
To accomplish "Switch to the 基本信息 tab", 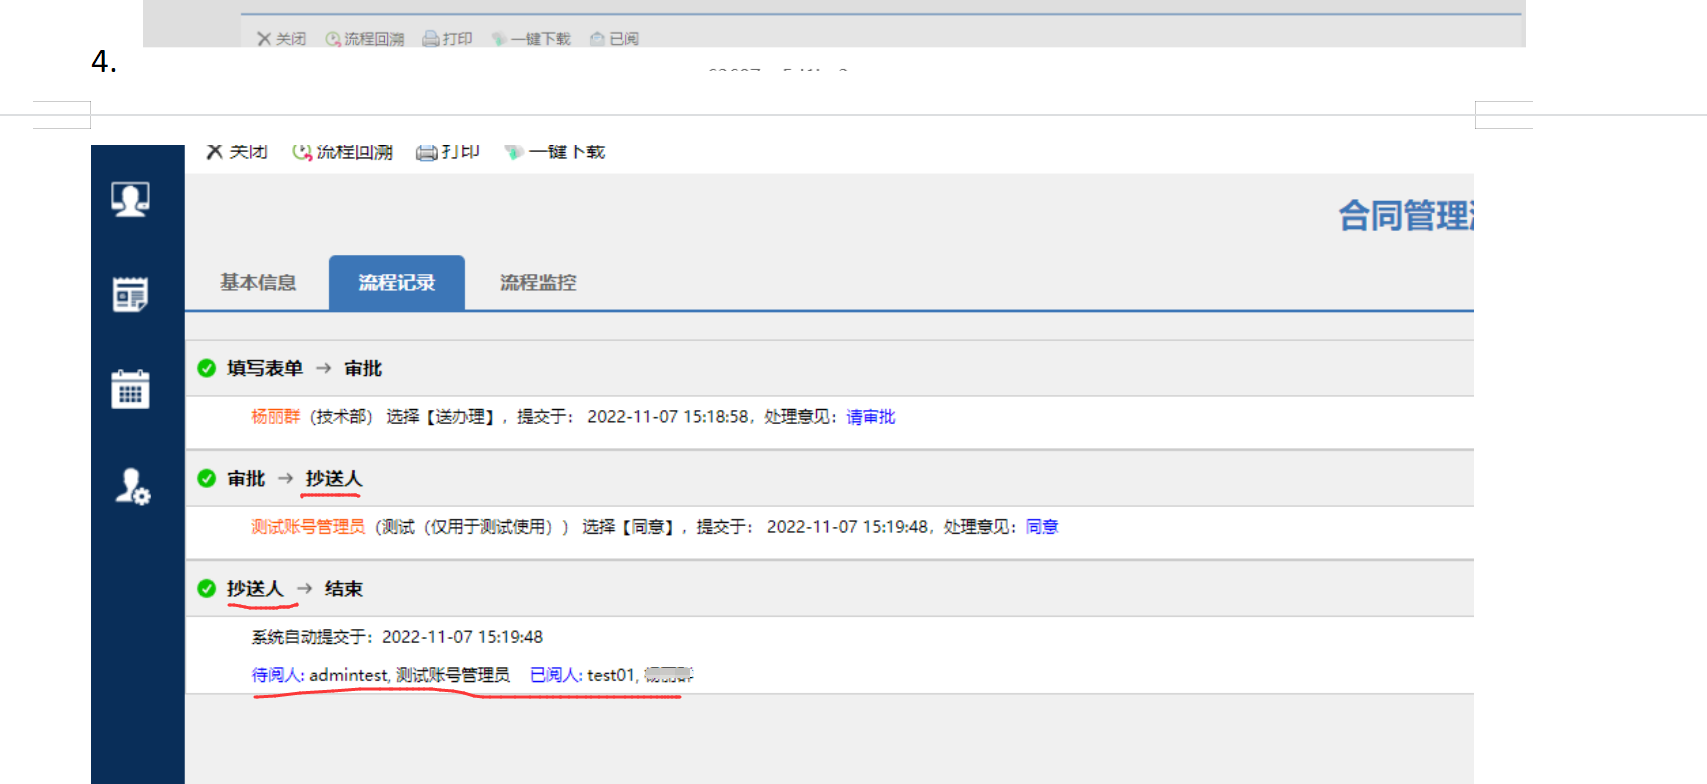I will tap(258, 283).
